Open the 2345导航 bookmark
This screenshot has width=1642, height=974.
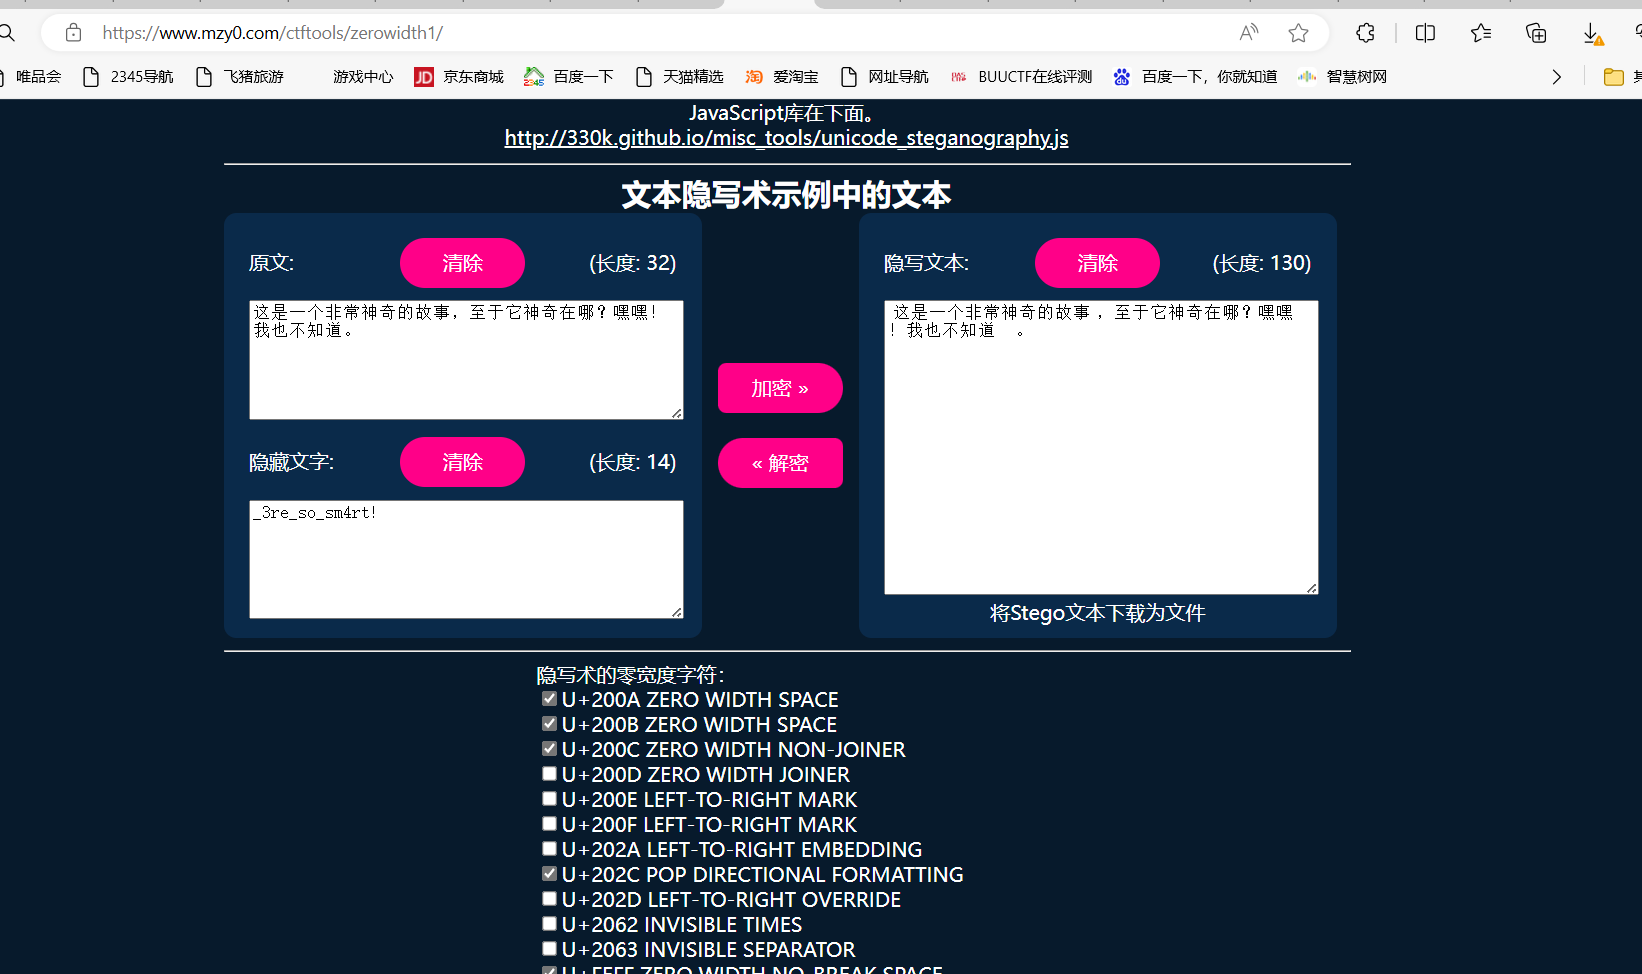128,77
